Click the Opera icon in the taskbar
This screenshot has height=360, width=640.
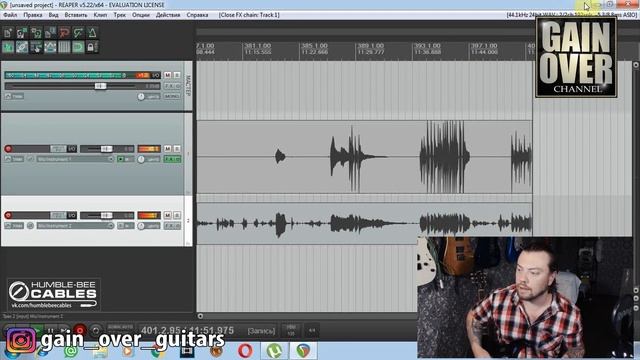click(x=245, y=351)
